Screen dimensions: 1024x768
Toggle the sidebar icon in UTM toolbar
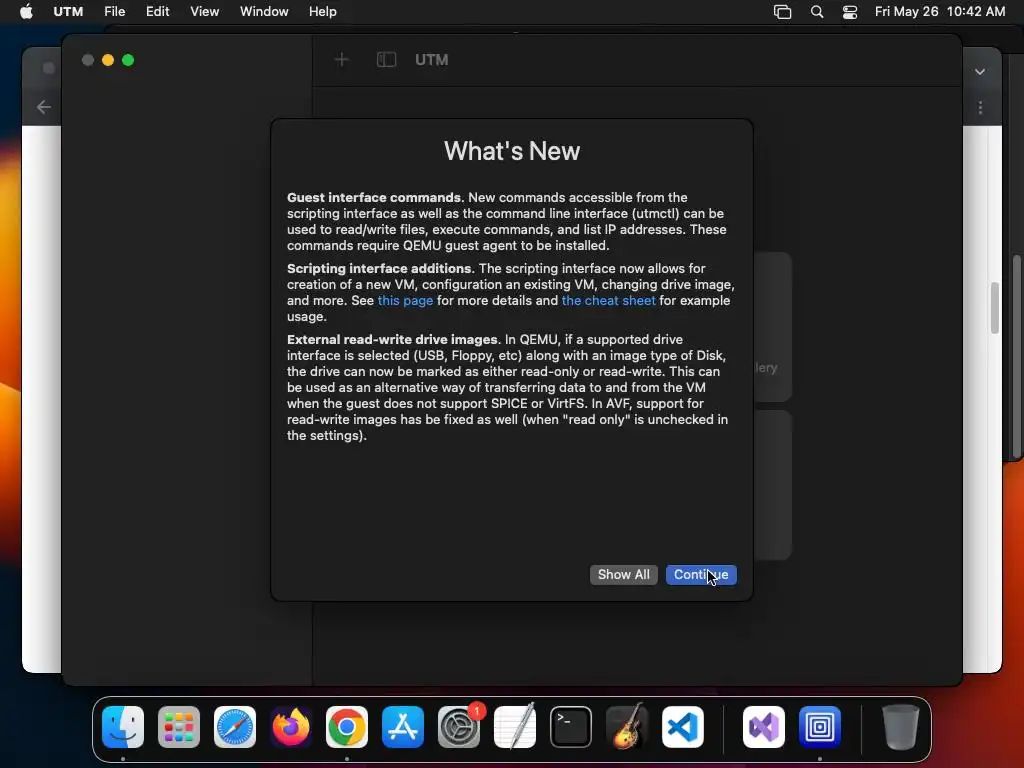click(x=387, y=60)
